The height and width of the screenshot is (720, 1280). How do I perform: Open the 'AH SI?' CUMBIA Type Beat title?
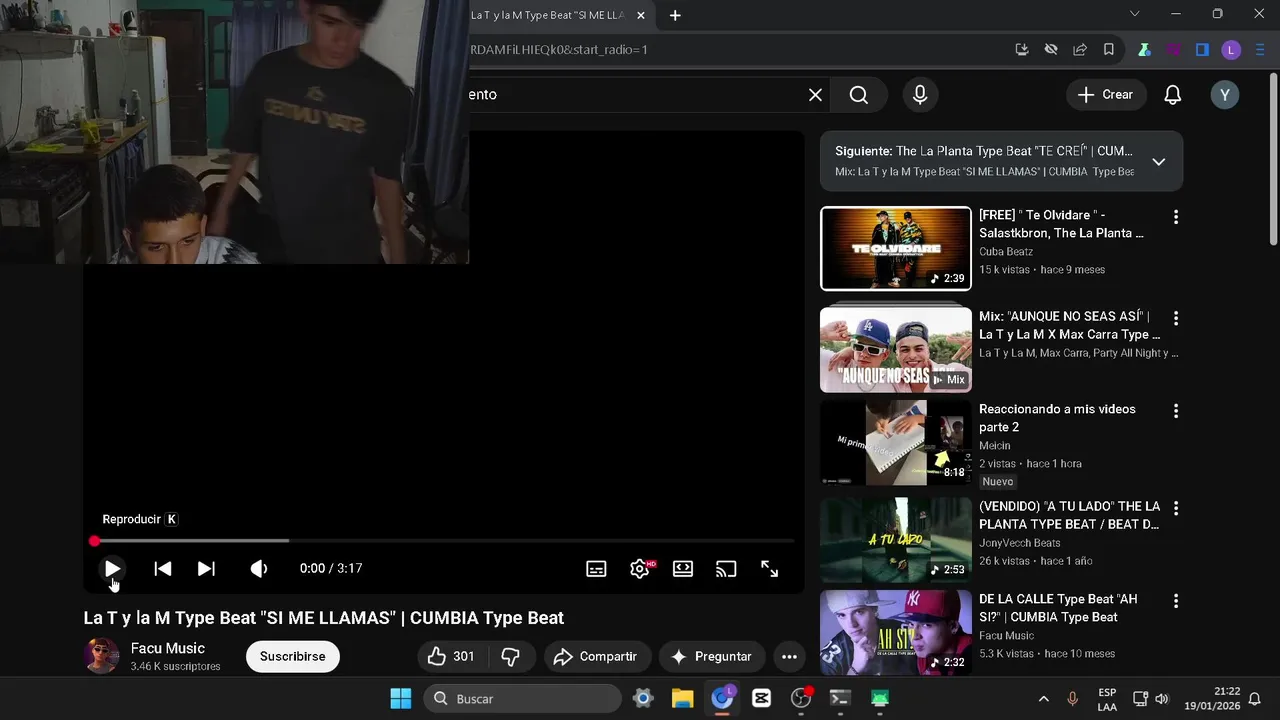[1058, 608]
